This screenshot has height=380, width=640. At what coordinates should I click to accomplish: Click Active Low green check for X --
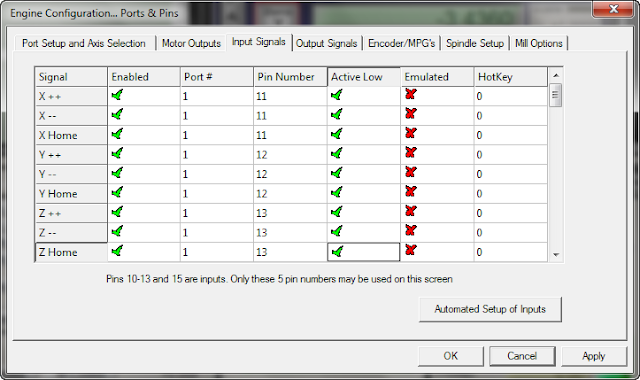pyautogui.click(x=337, y=115)
